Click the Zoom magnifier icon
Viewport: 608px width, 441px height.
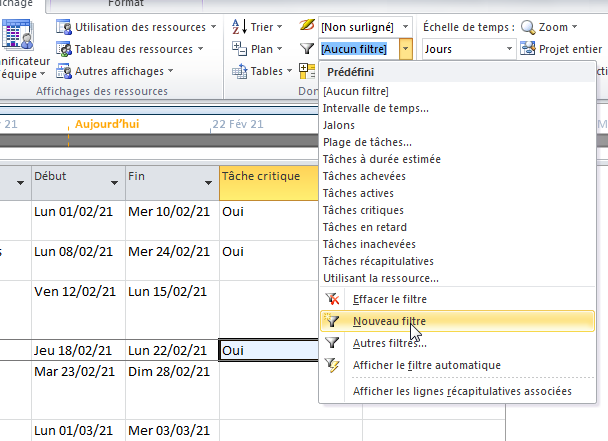pos(528,26)
